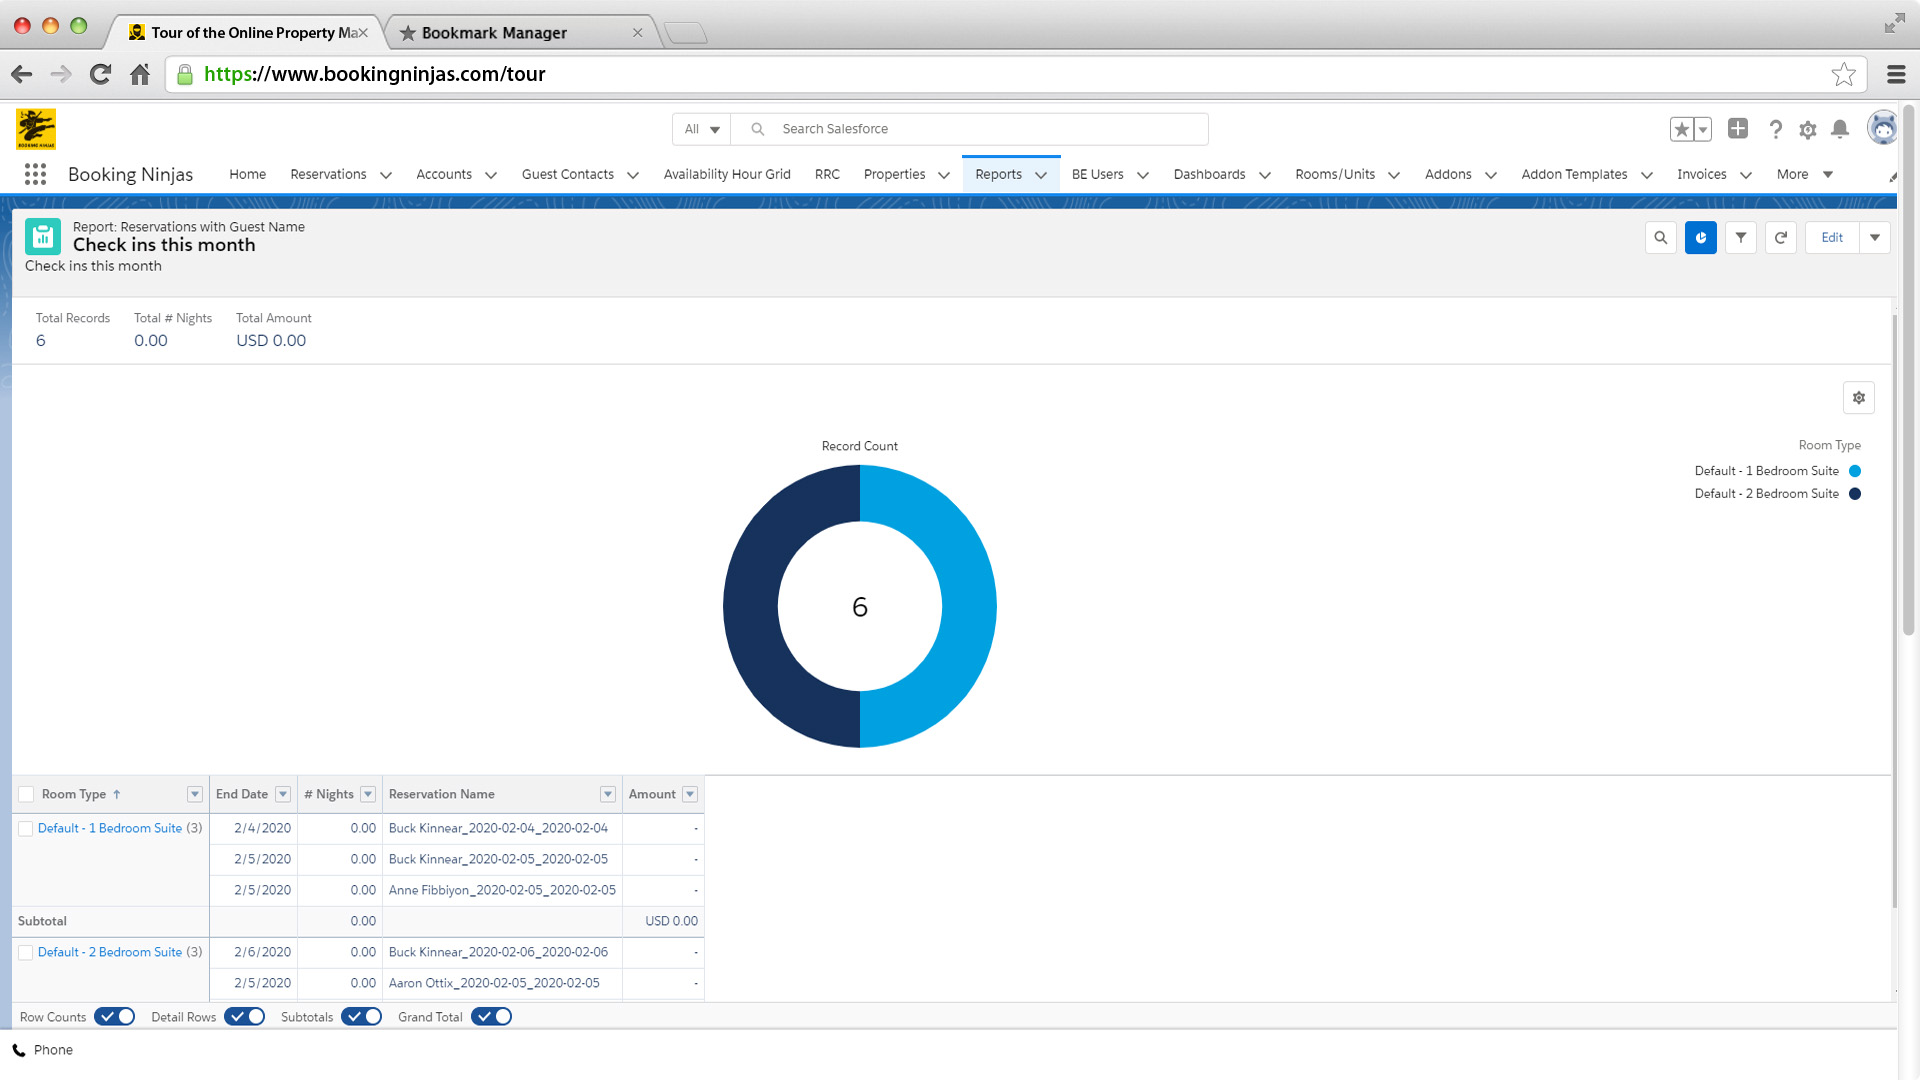The width and height of the screenshot is (1920, 1080).
Task: Open the Default - 1 Bedroom Suite link
Action: pos(110,828)
